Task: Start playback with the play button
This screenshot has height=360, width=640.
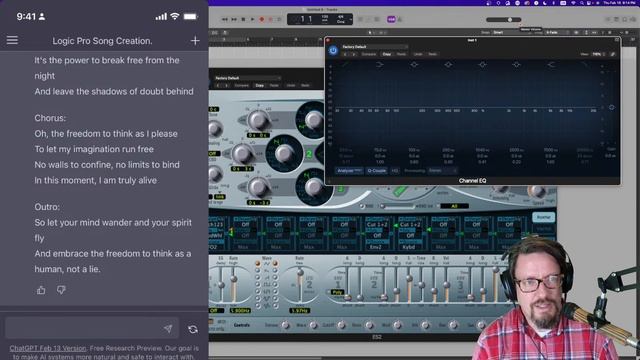Action: [253, 19]
